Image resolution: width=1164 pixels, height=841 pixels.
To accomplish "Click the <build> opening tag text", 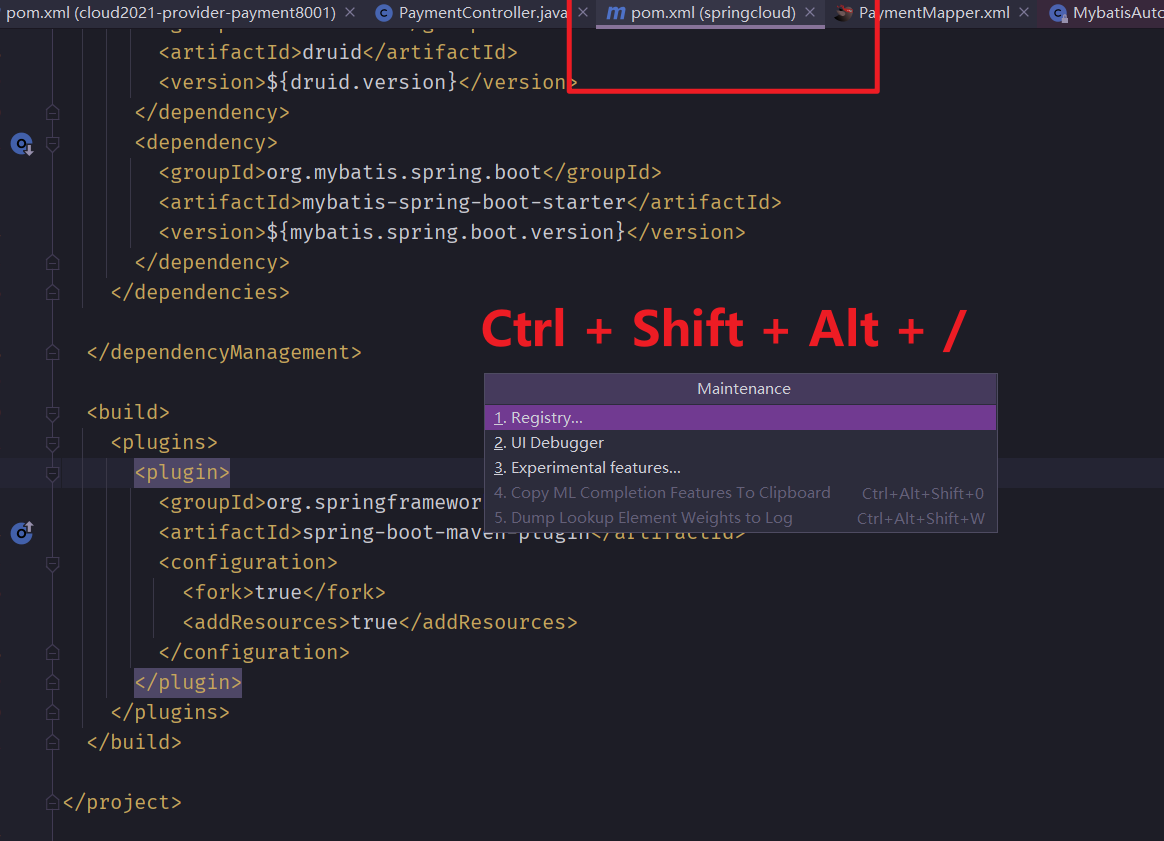I will 128,412.
